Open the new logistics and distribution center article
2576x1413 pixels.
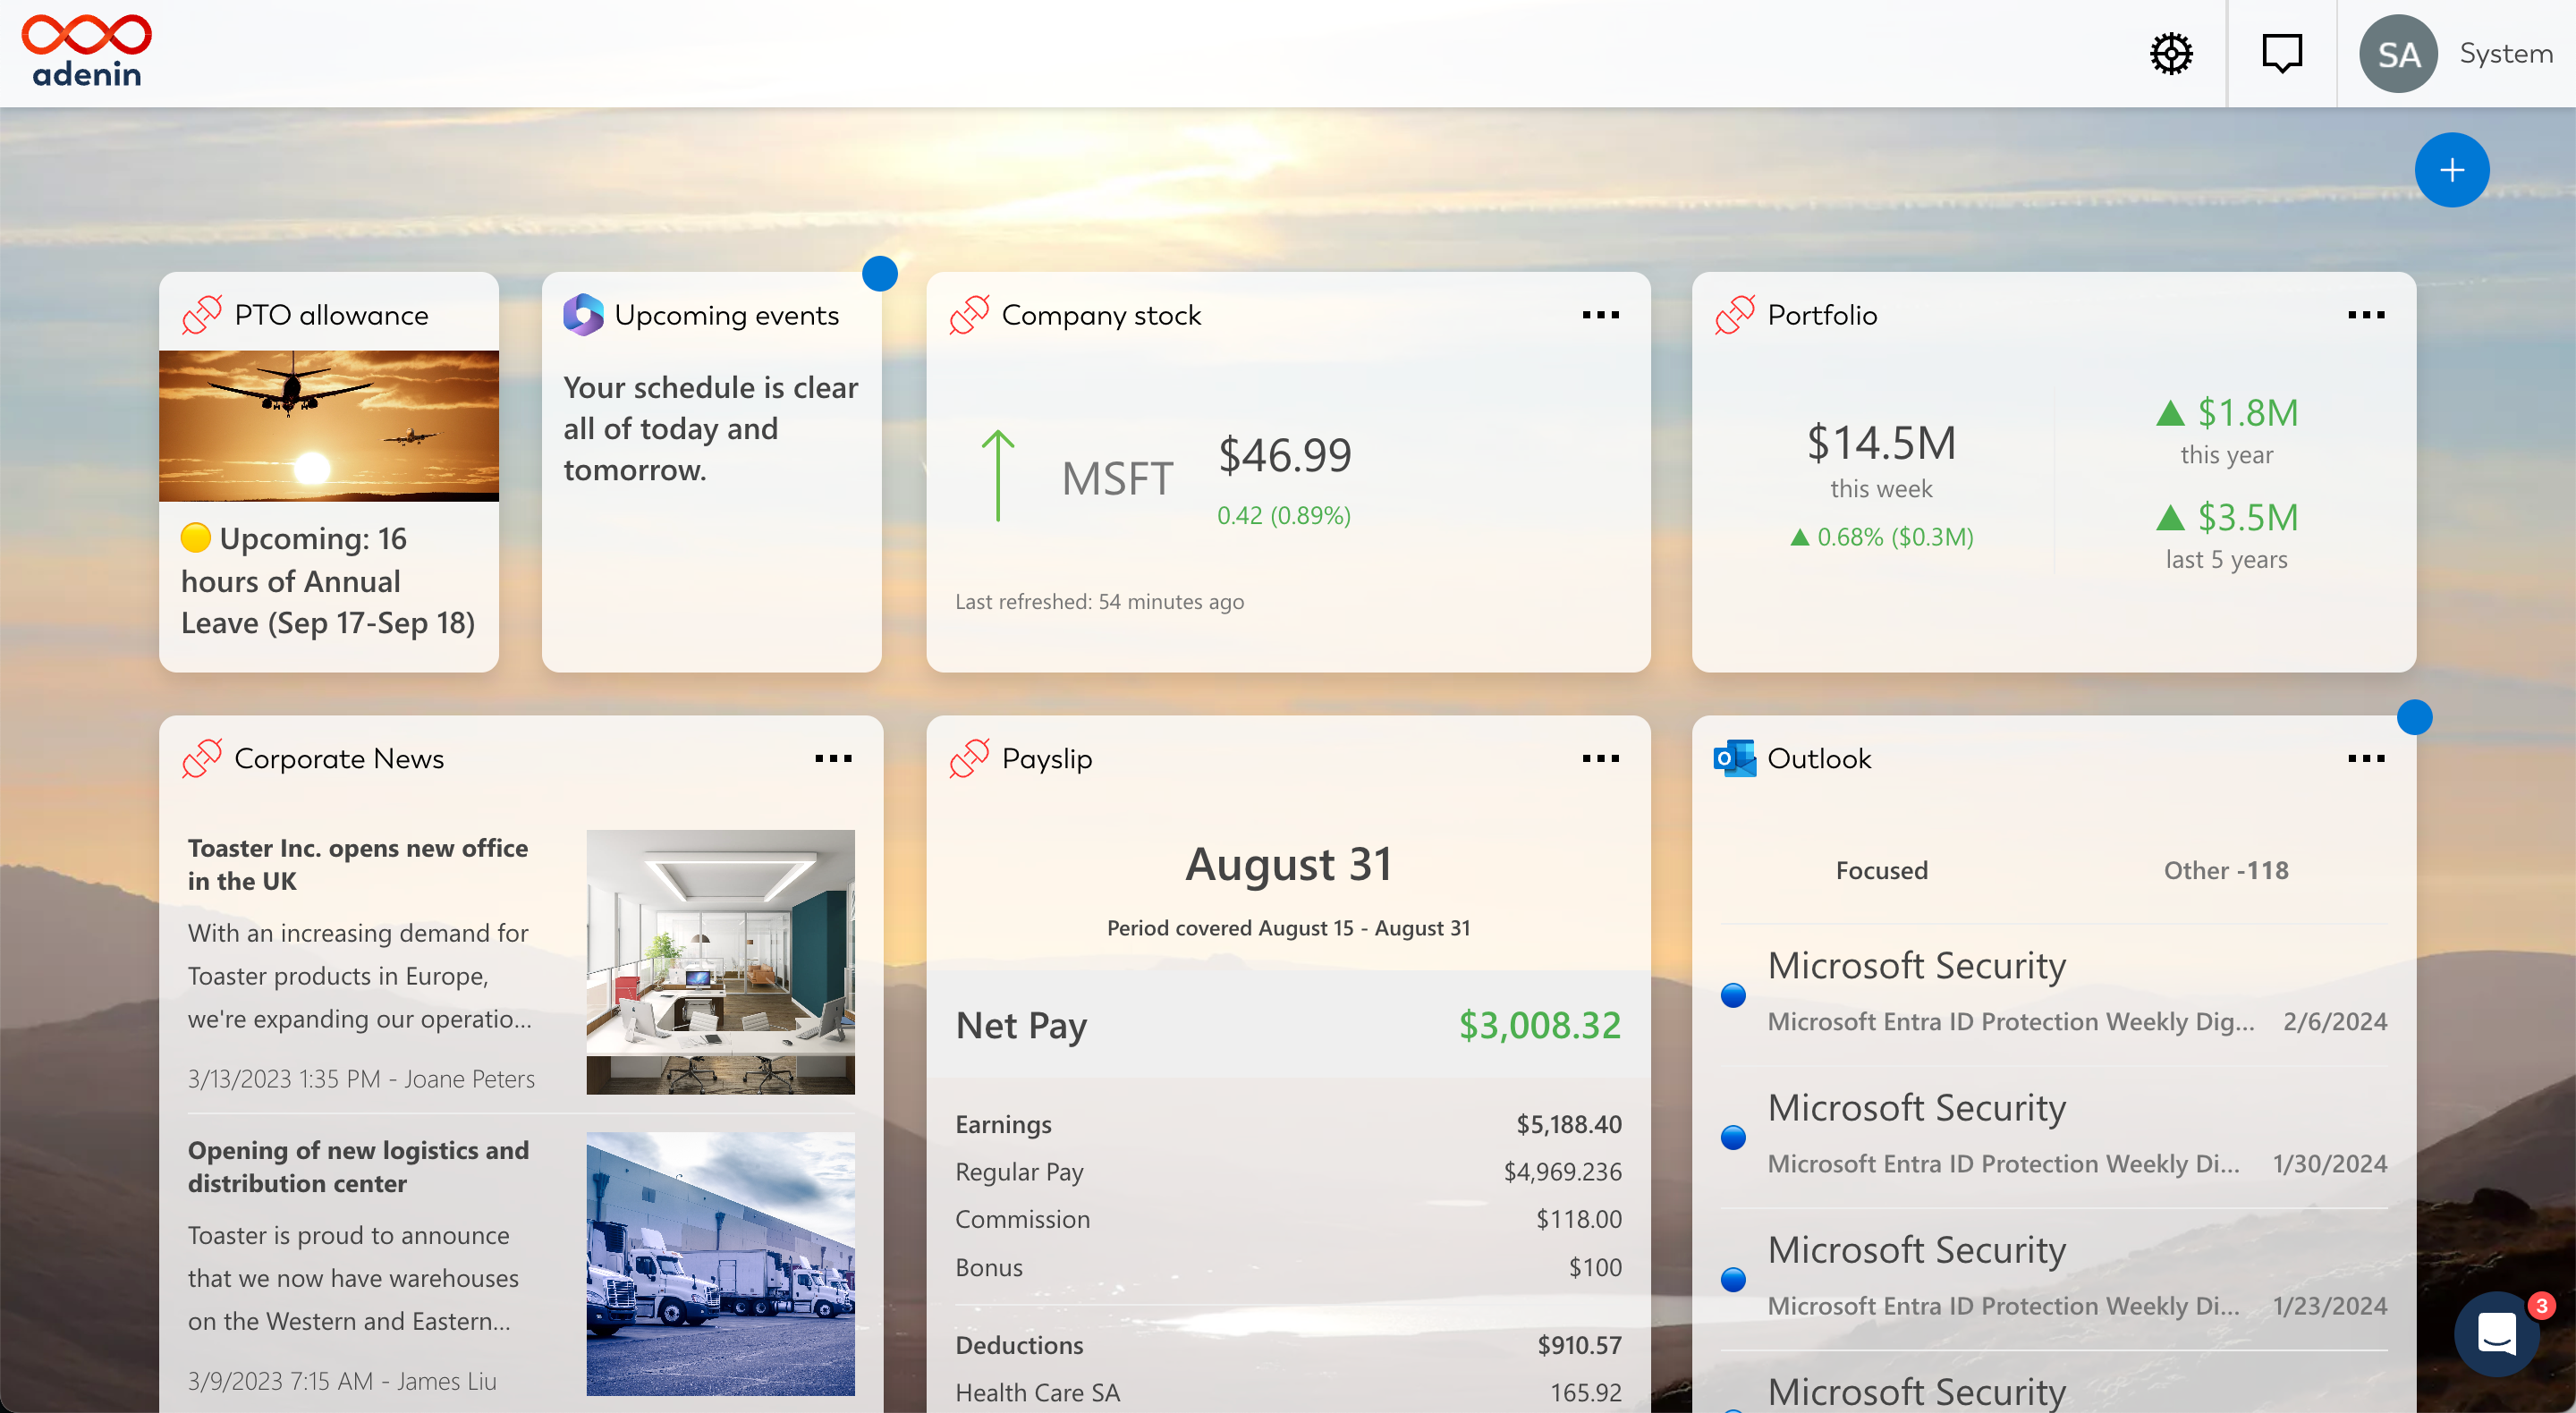[358, 1167]
